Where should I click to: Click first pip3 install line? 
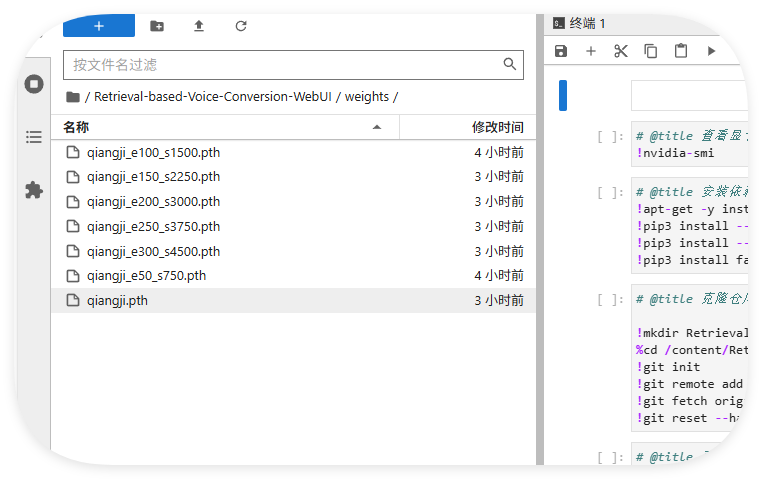pyautogui.click(x=692, y=226)
